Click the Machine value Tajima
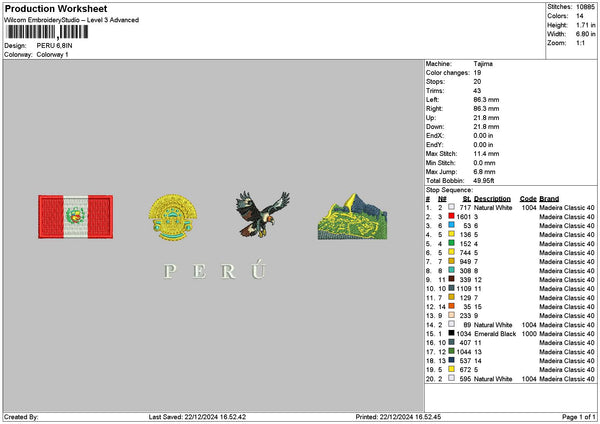 pos(483,64)
